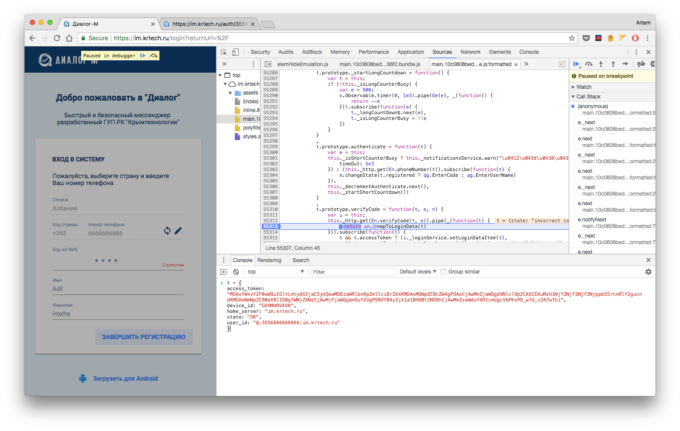This screenshot has height=431, width=680.
Task: Deactivate breakpoints icon in debugger toolbar
Action: (641, 64)
